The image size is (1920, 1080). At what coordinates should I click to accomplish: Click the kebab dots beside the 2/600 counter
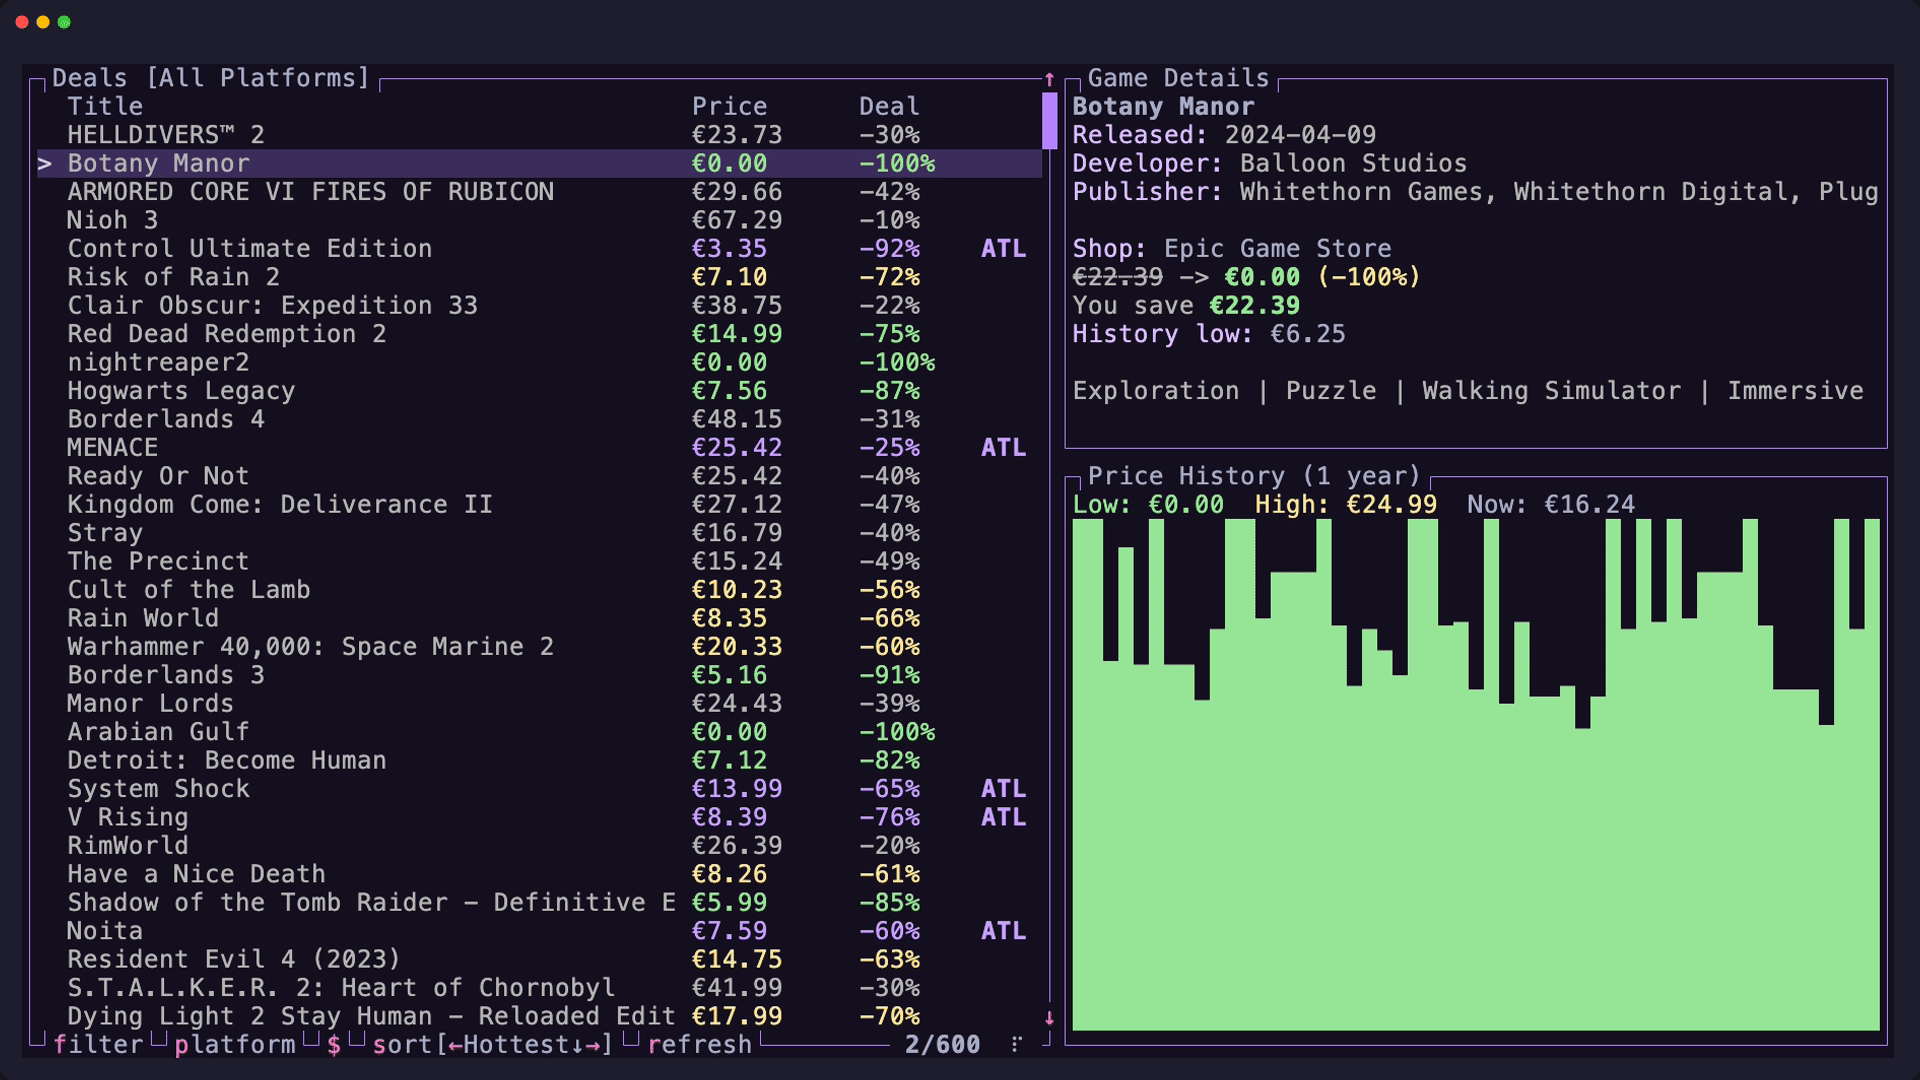point(1017,1045)
